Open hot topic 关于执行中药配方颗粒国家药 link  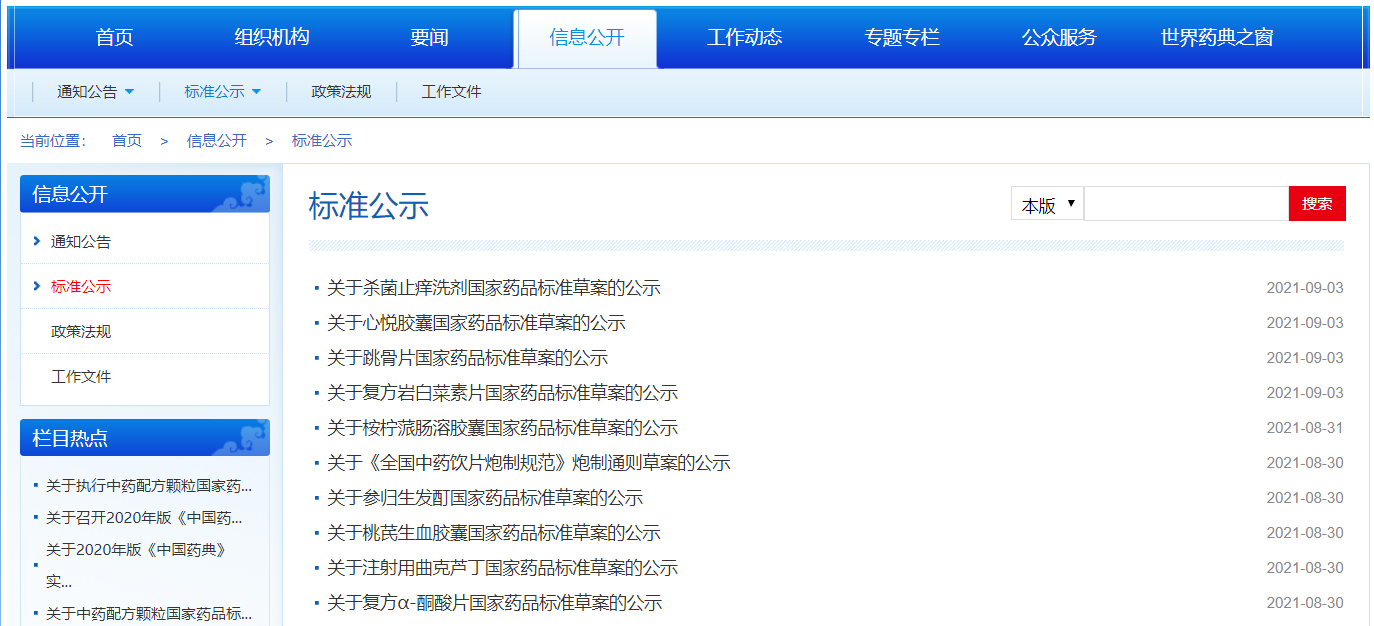pyautogui.click(x=149, y=486)
